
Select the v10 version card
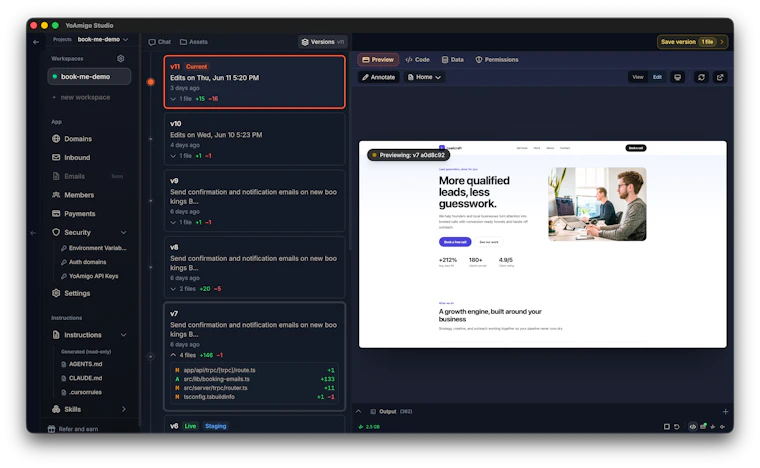point(254,139)
